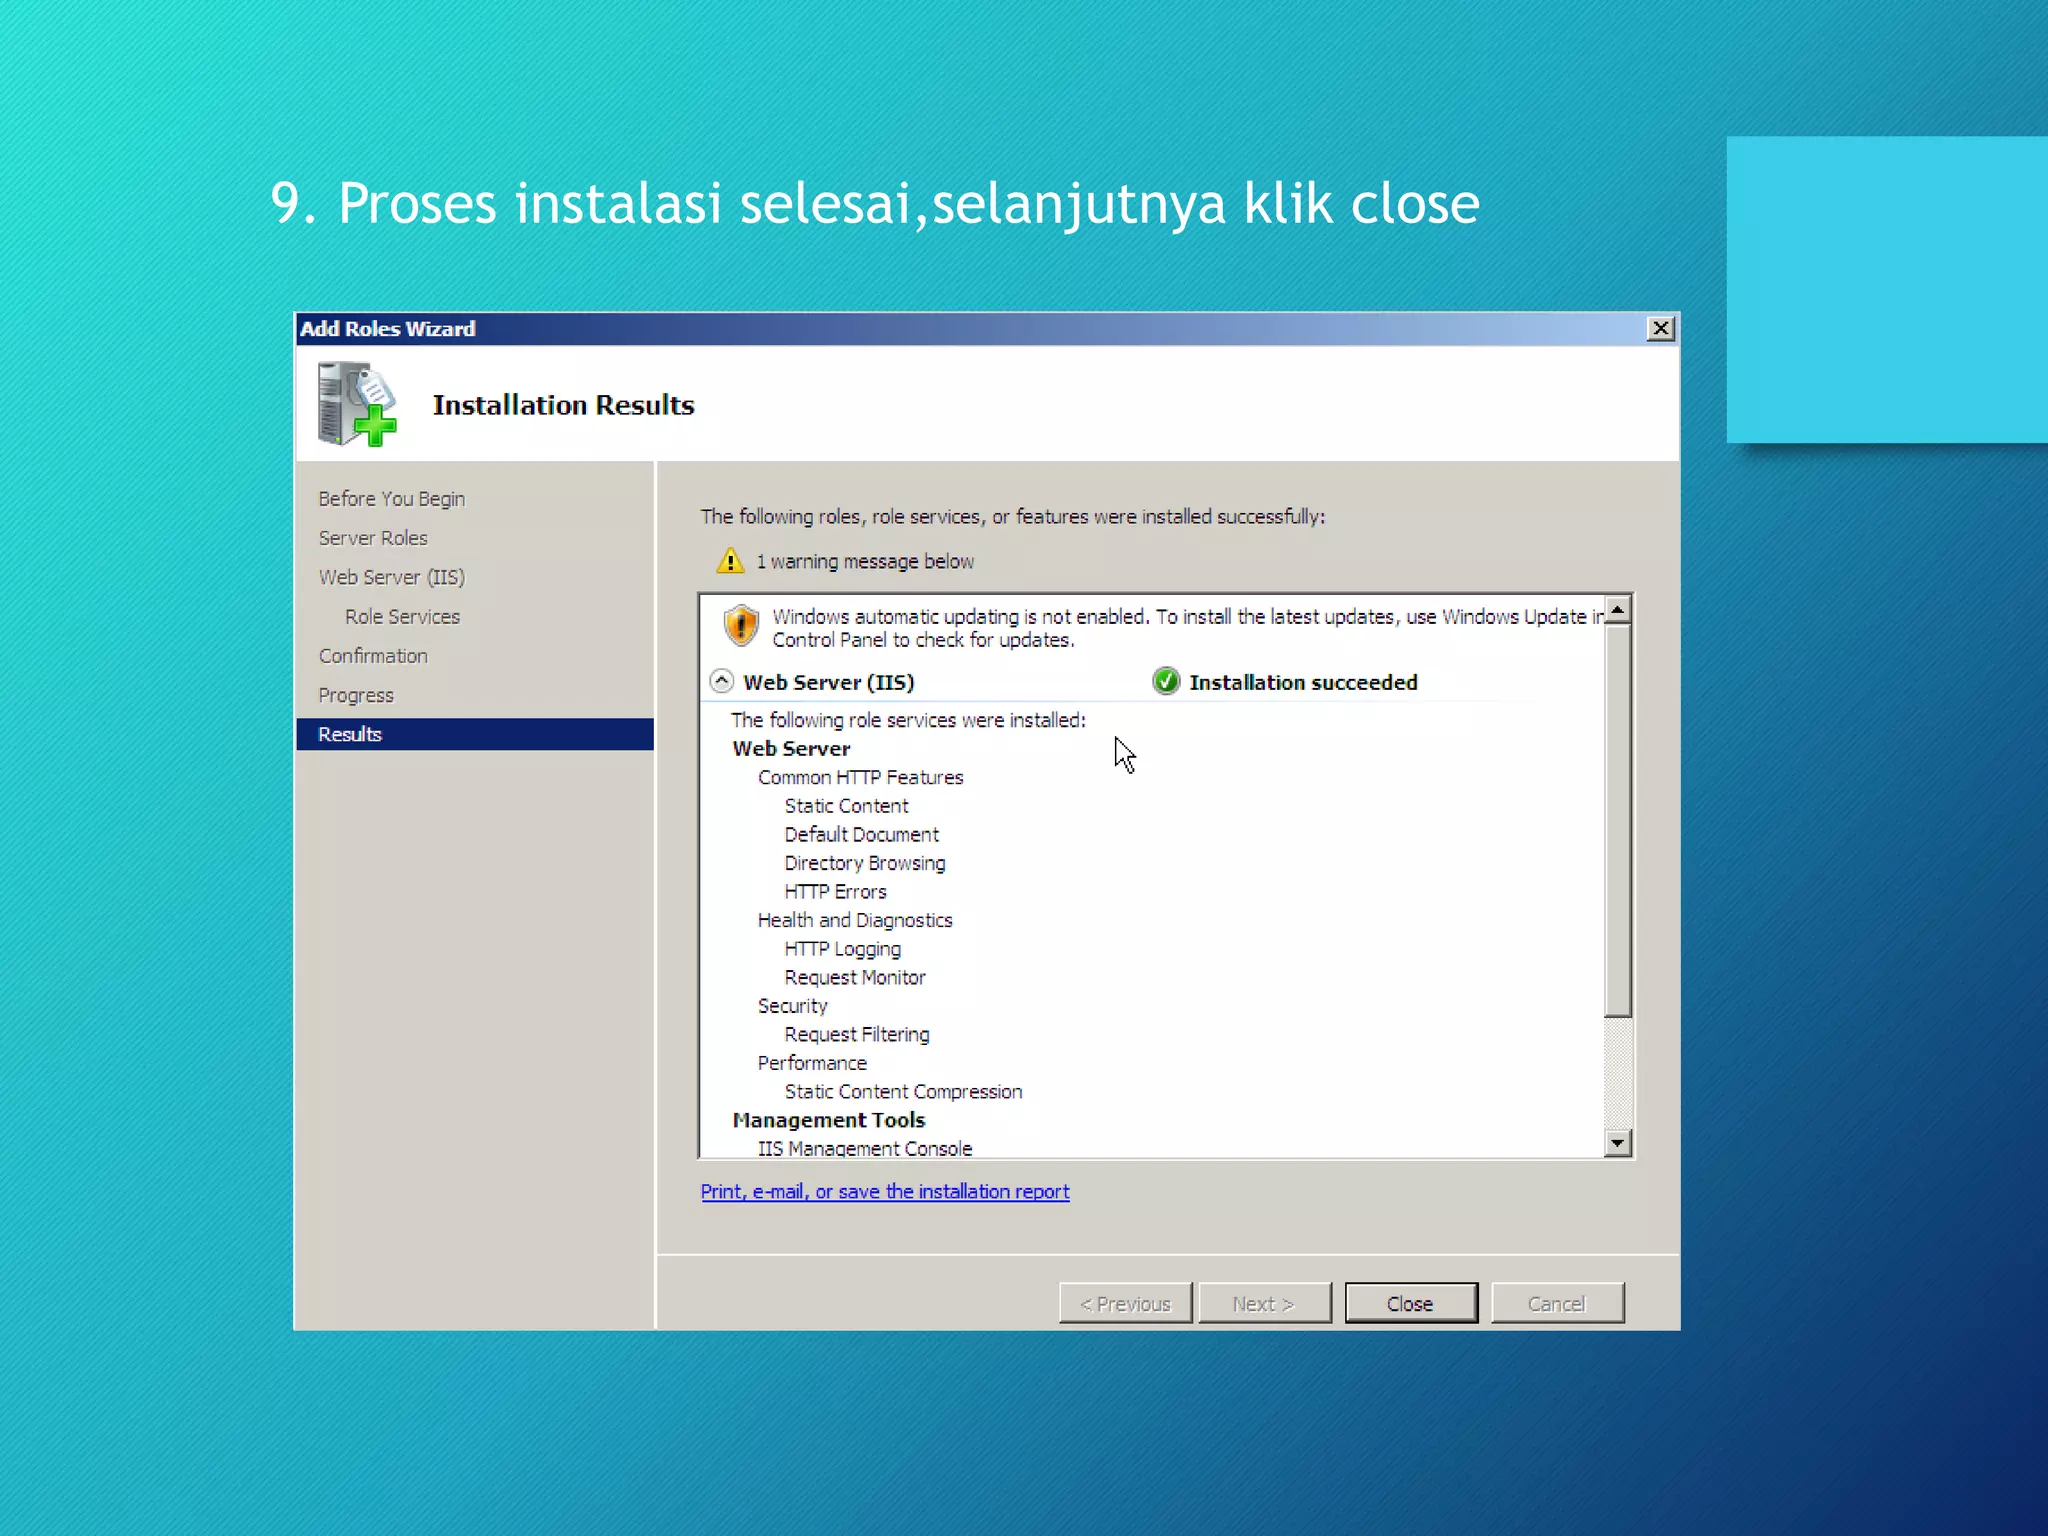
Task: Click 'Performance' entry in results list
Action: (812, 1063)
